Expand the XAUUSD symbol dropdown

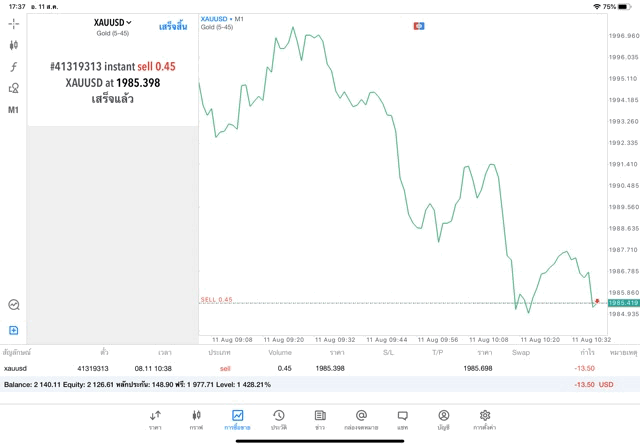112,22
